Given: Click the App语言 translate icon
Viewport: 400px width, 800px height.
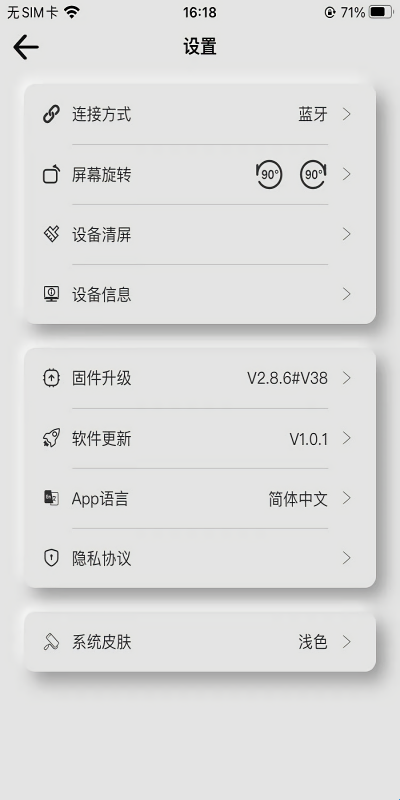Looking at the screenshot, I should 51,498.
